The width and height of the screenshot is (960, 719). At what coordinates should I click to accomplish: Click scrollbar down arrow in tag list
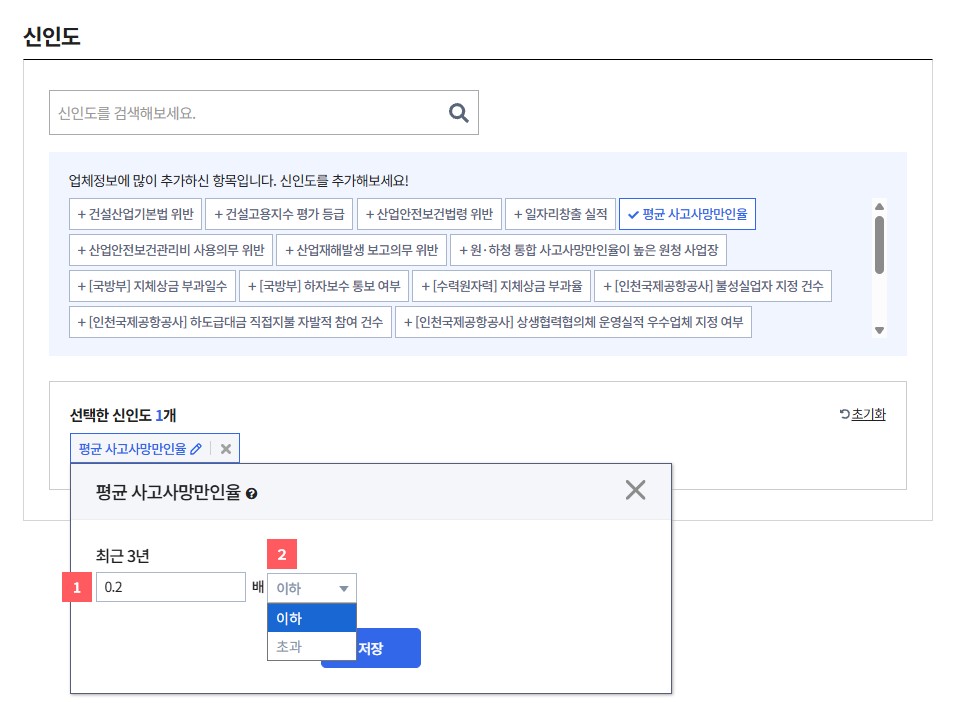click(x=879, y=331)
